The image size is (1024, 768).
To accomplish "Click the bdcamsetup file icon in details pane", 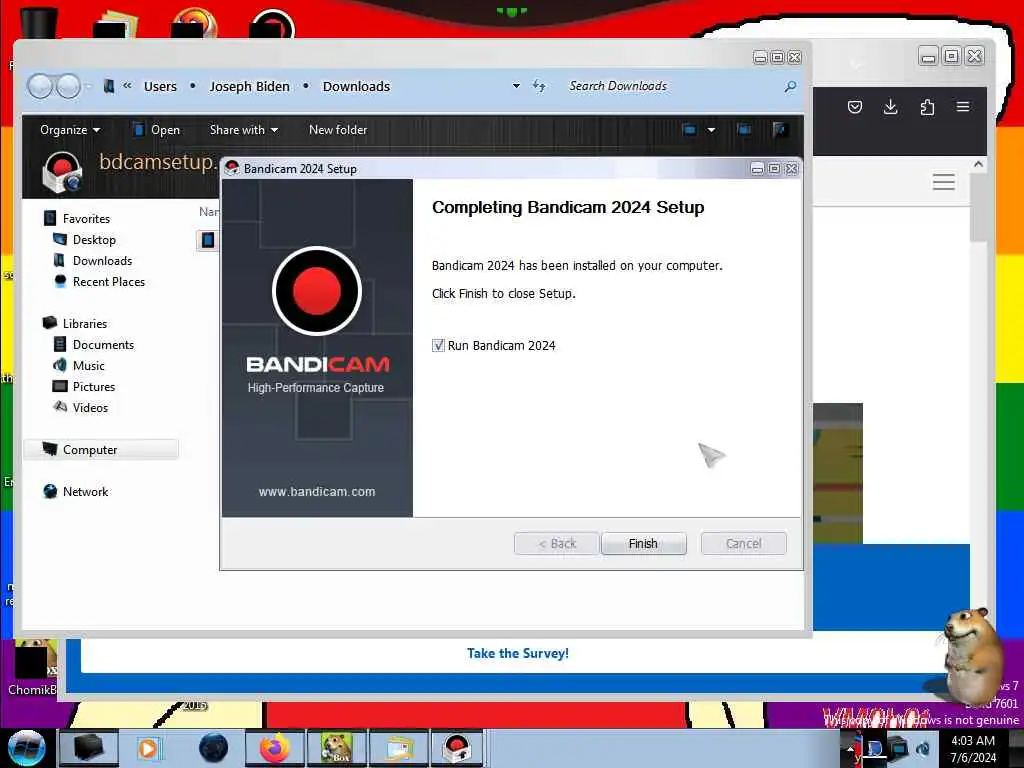I will pos(63,173).
